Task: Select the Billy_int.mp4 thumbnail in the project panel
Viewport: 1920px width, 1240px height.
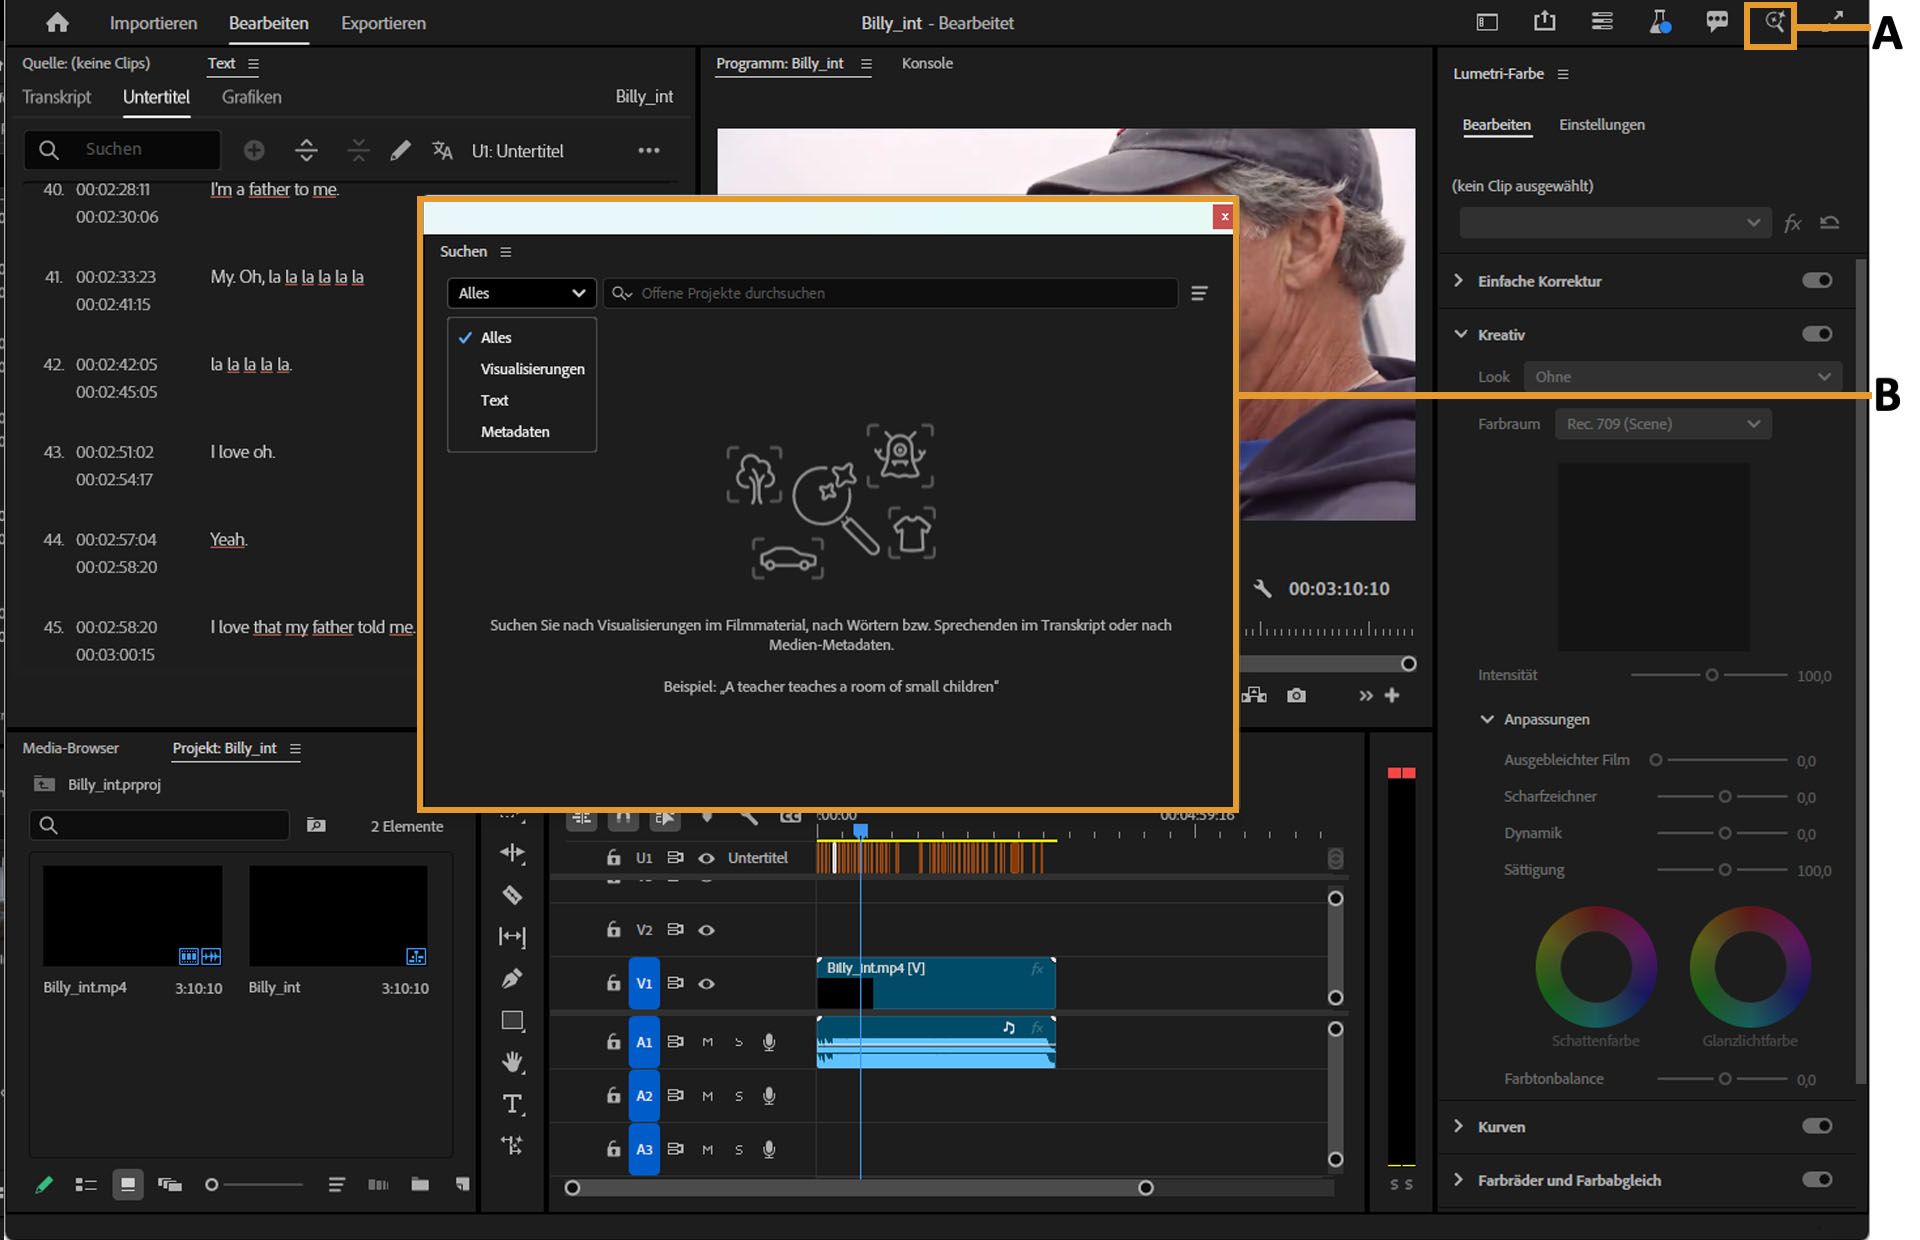Action: pos(131,915)
